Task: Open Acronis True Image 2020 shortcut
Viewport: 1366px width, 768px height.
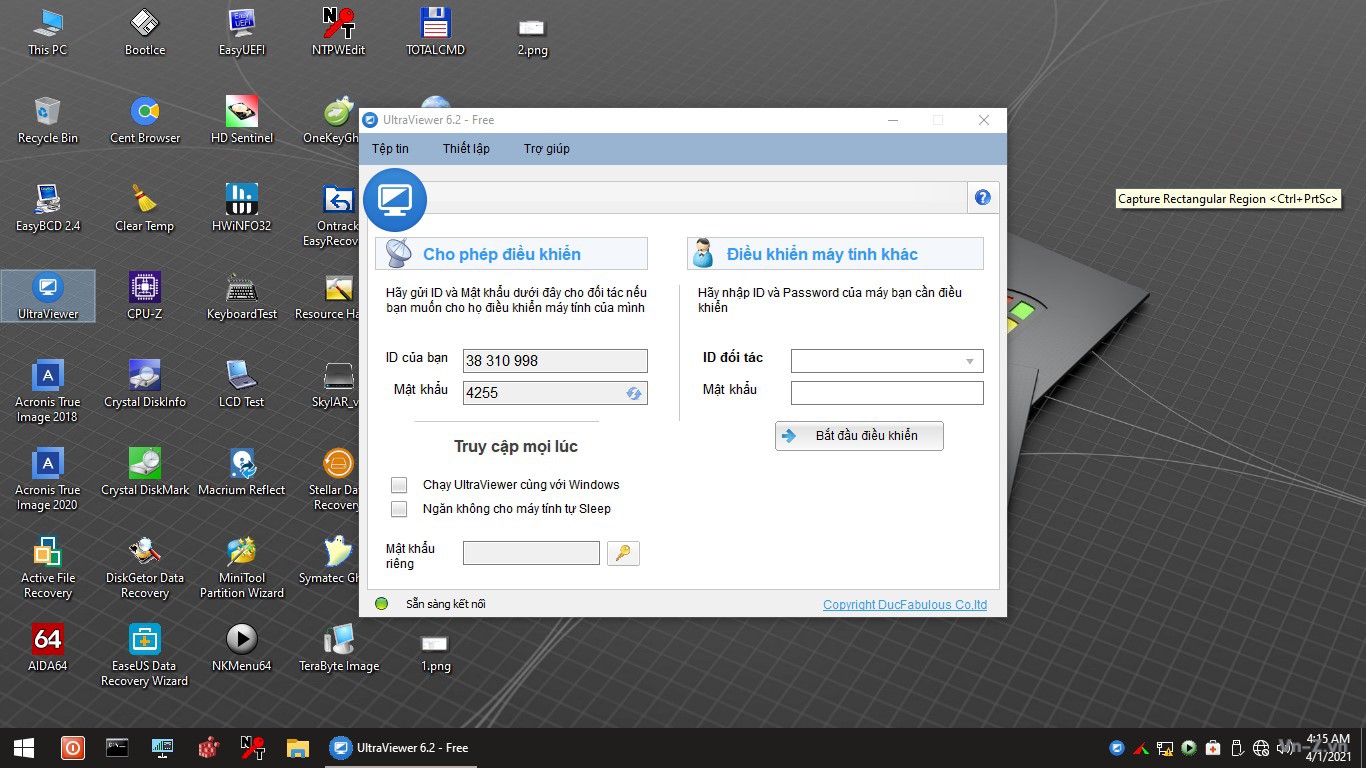Action: click(47, 479)
